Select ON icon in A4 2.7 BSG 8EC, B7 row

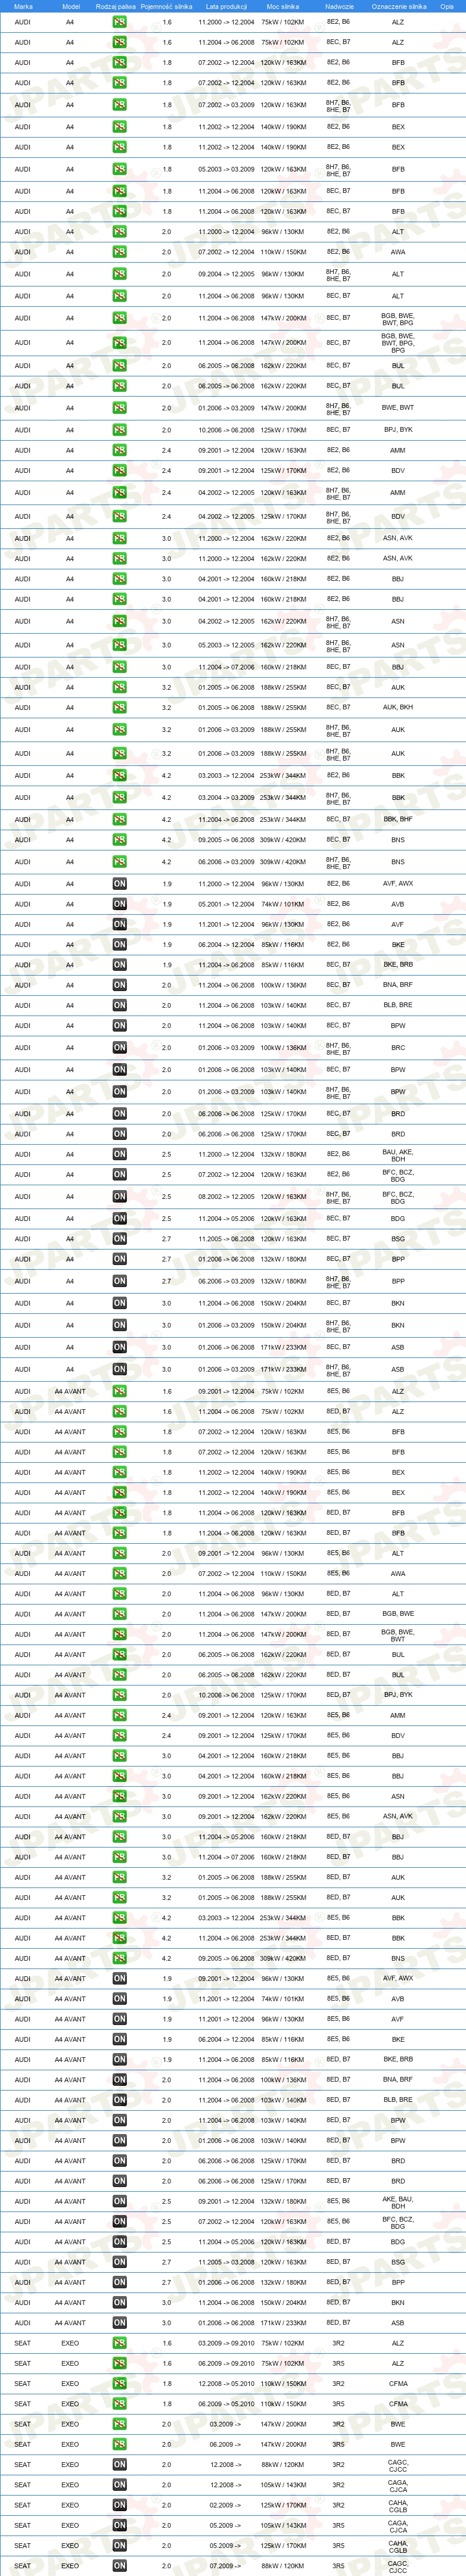pyautogui.click(x=119, y=1239)
